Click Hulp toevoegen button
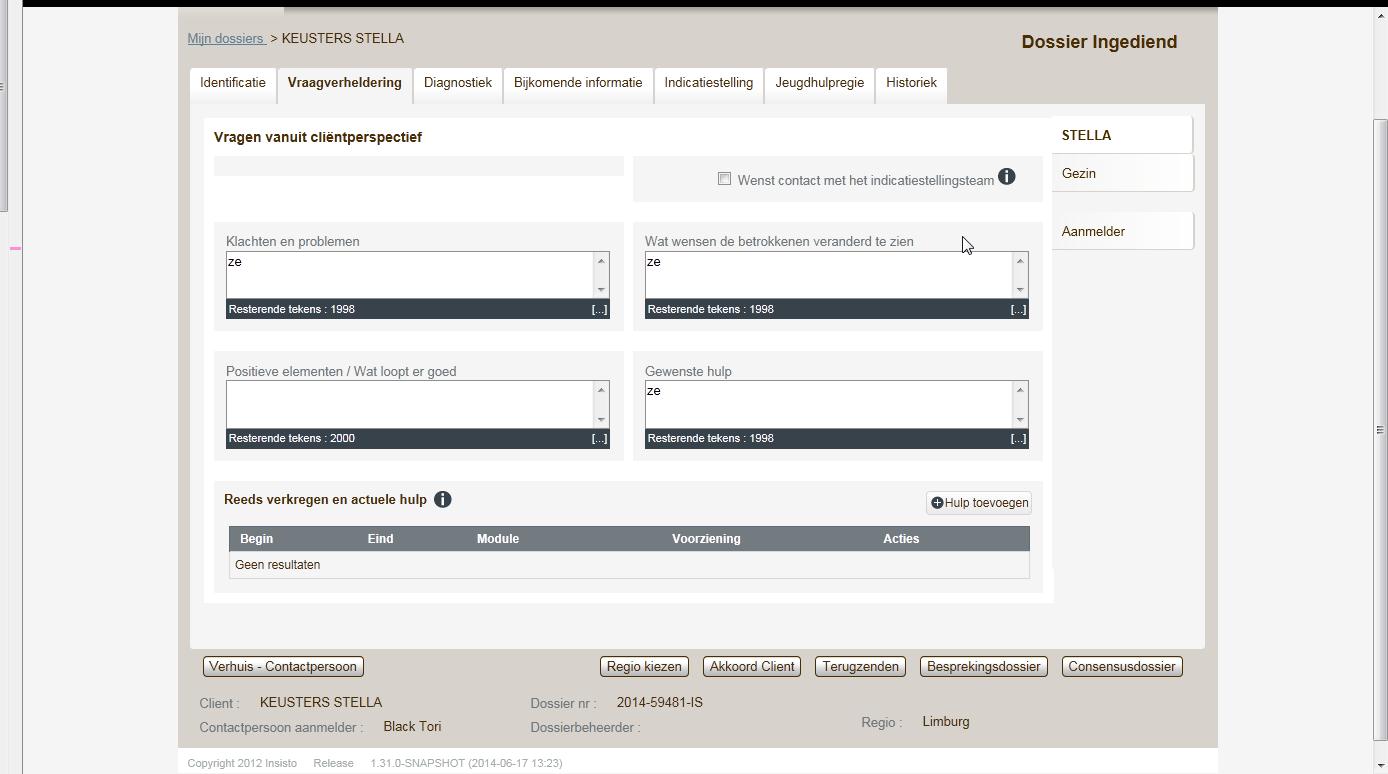1388x774 pixels. pyautogui.click(x=979, y=503)
